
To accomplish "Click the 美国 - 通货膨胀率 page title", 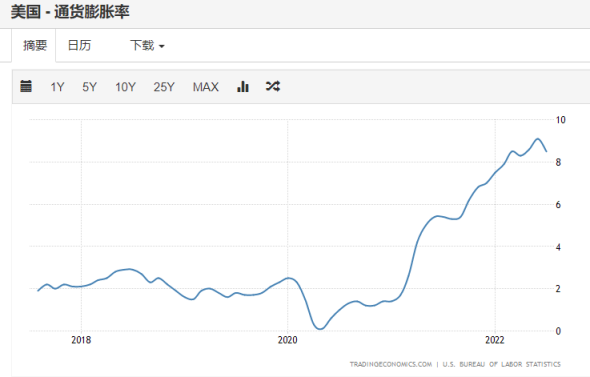I will (x=70, y=12).
